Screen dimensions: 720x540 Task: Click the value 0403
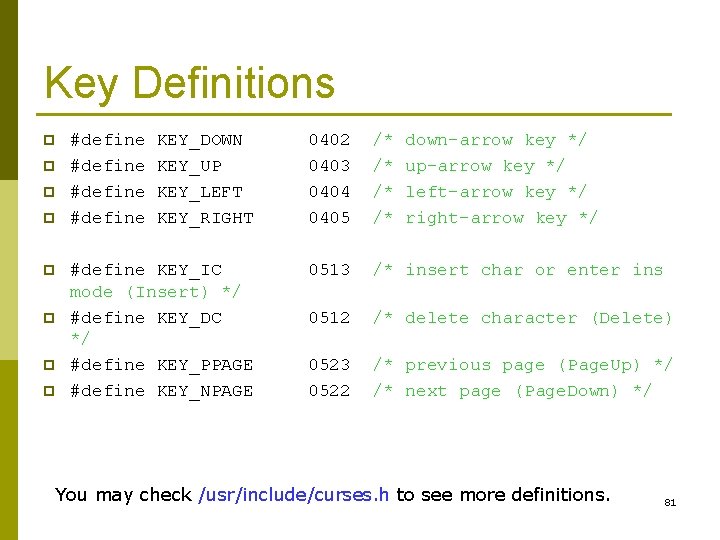[x=329, y=165]
